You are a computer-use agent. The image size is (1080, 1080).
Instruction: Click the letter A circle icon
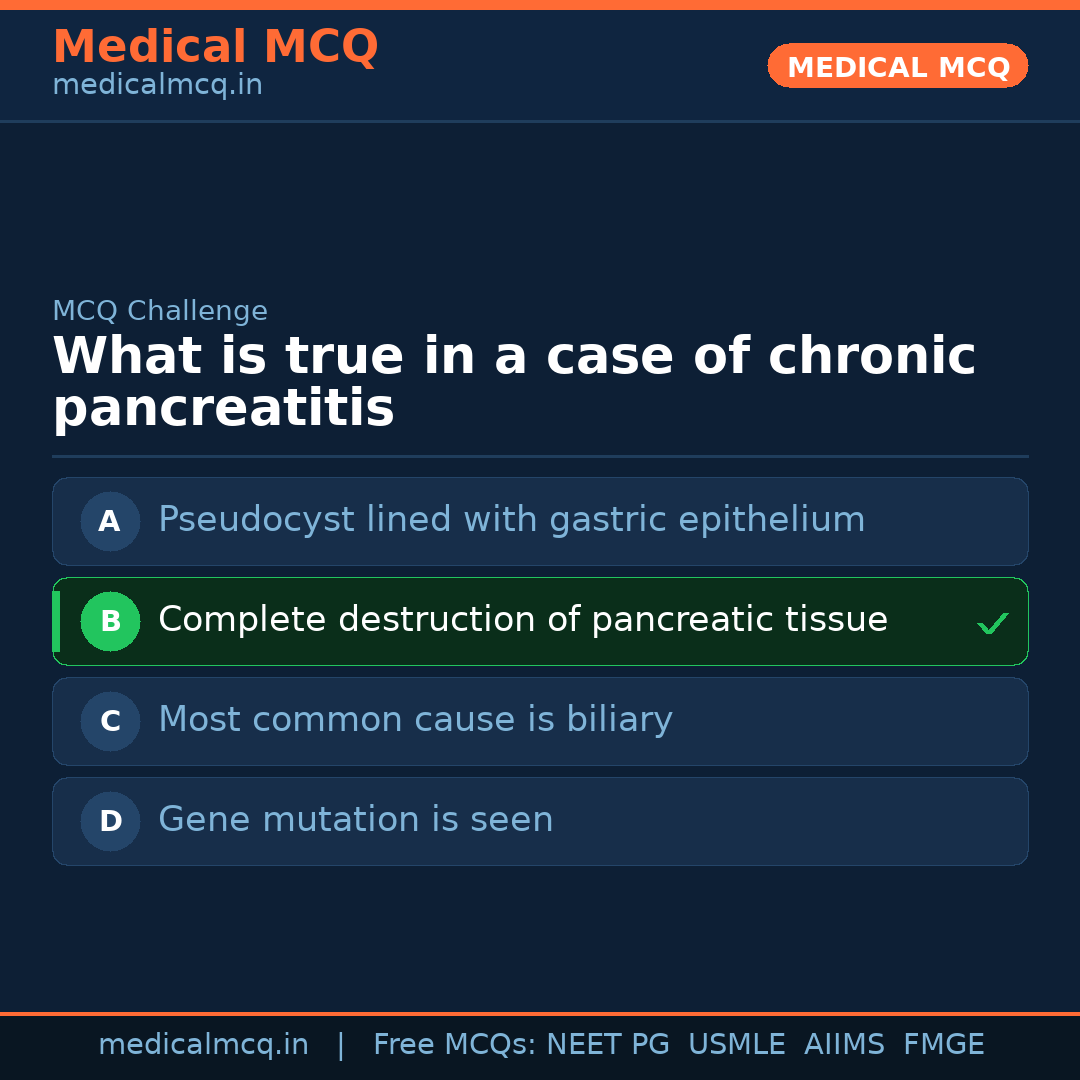tap(110, 521)
